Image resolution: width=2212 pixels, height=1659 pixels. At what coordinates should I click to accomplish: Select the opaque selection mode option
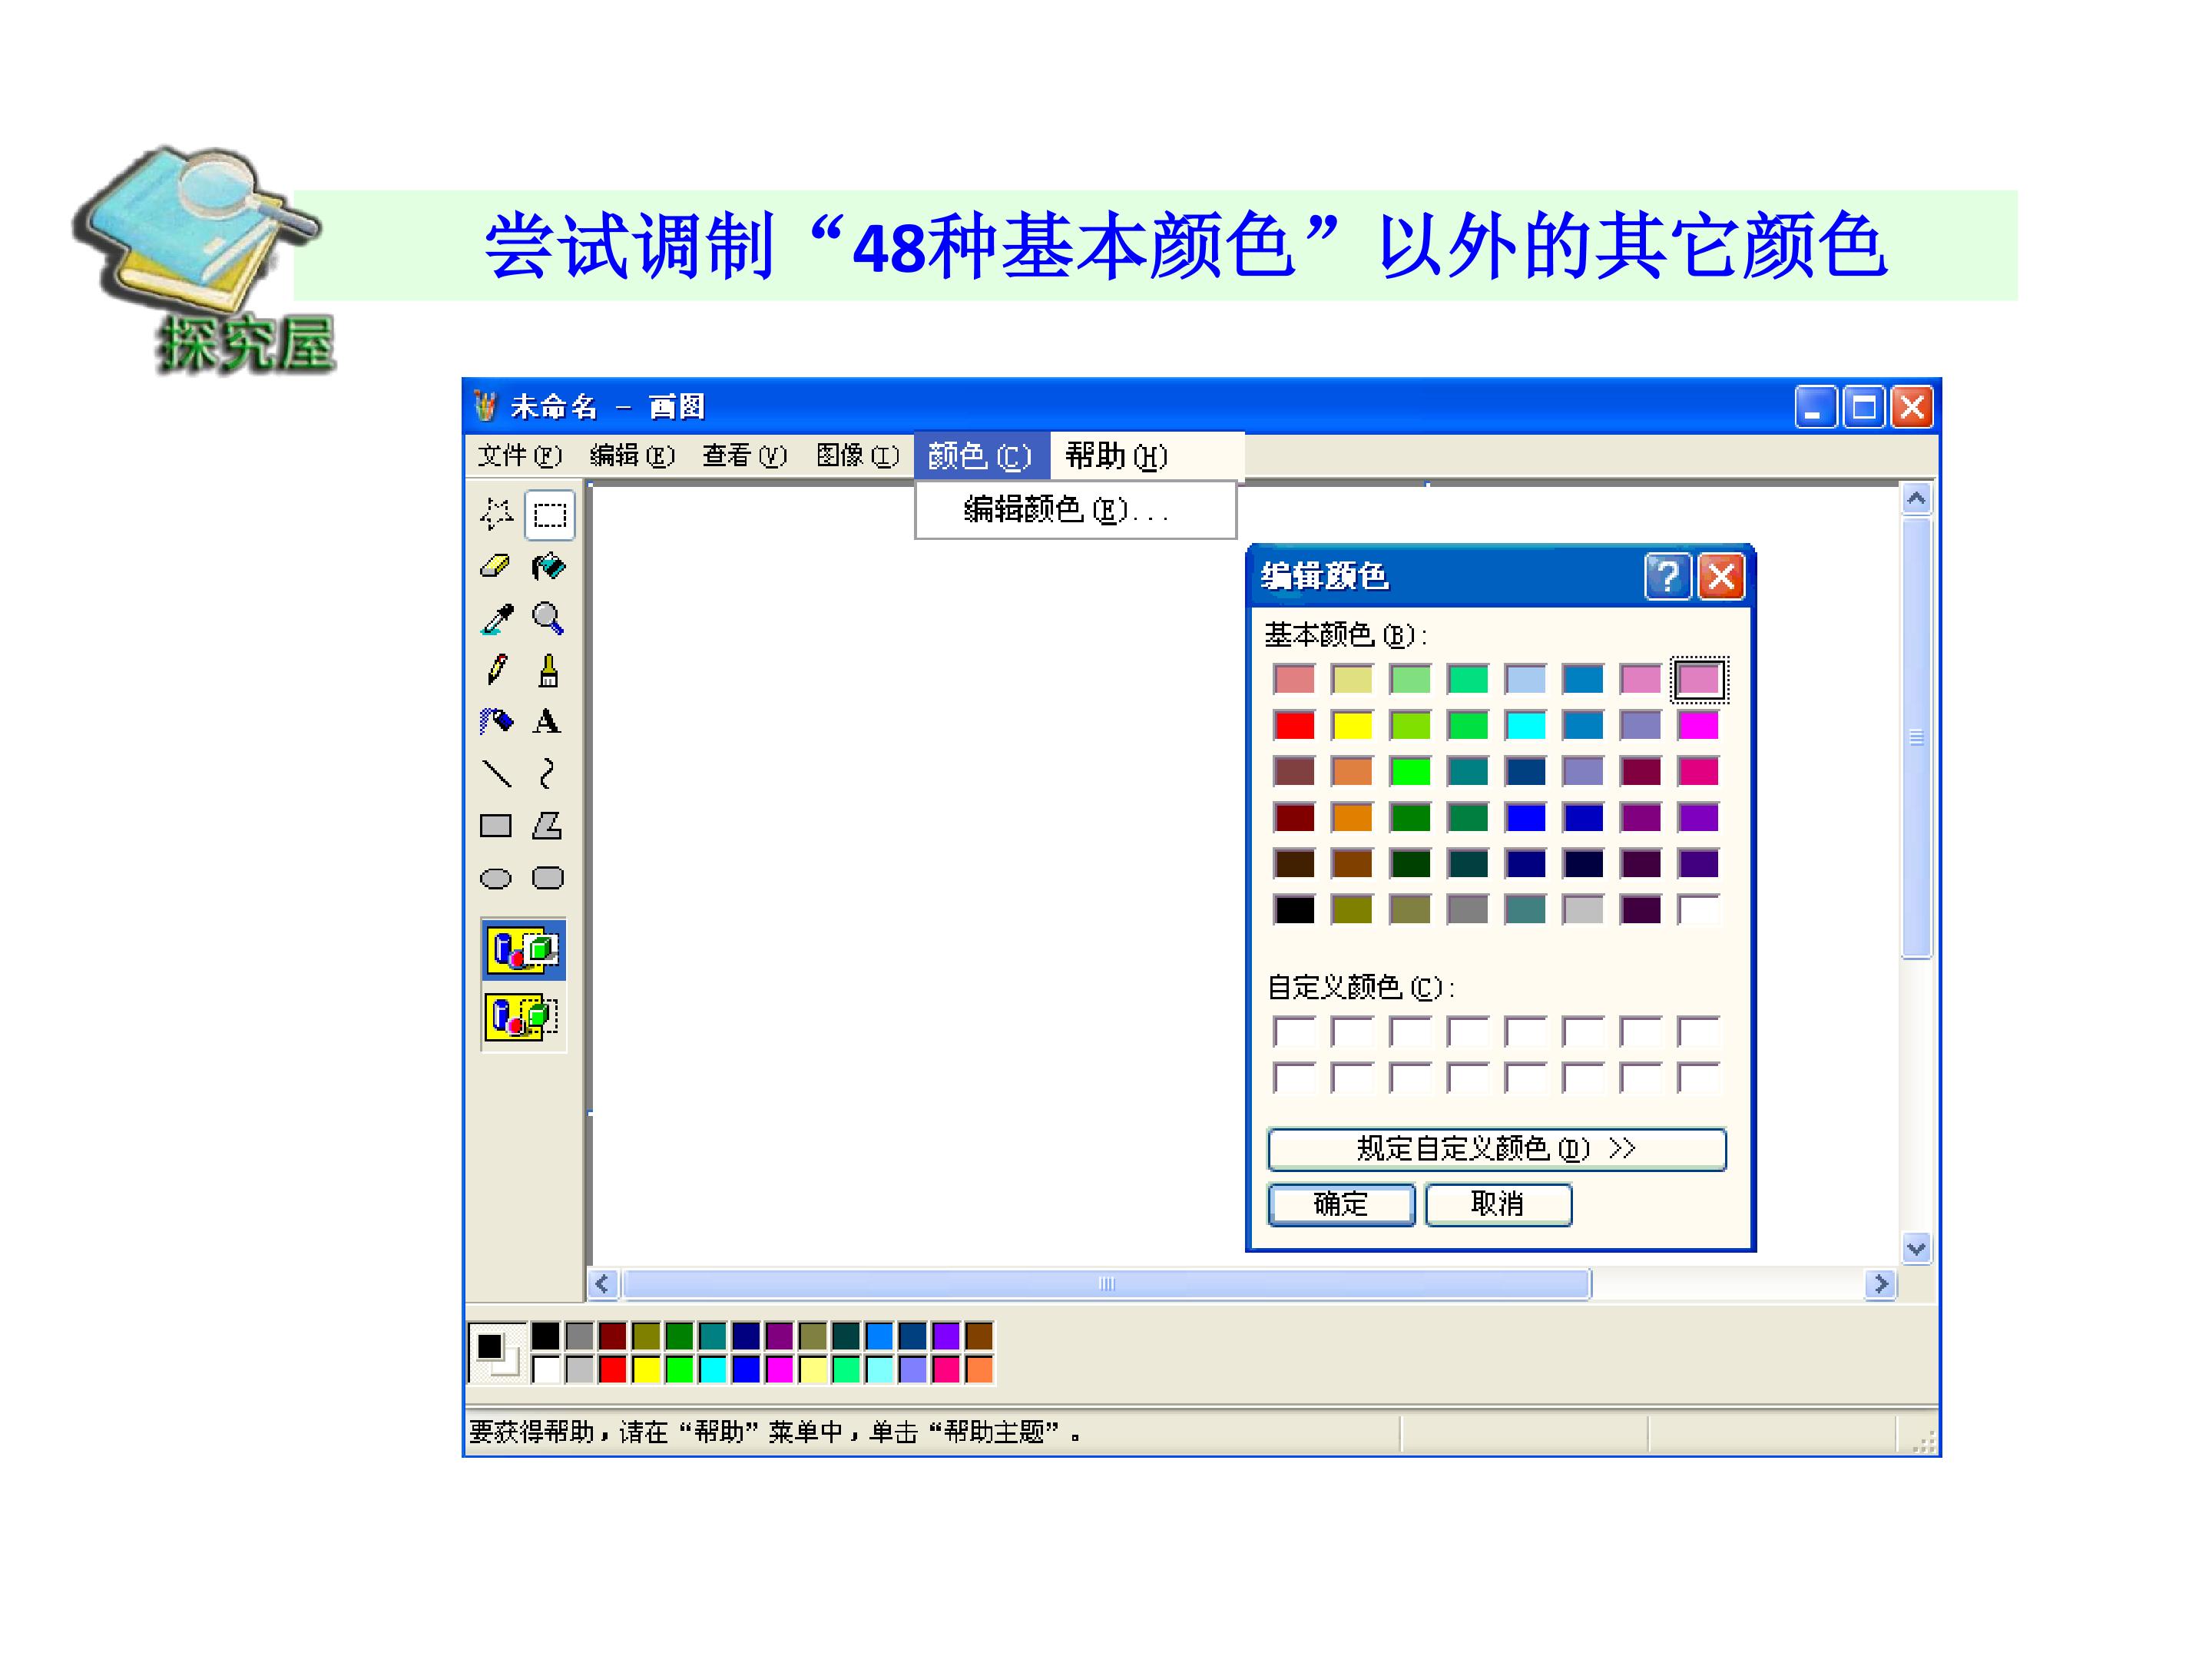point(524,949)
